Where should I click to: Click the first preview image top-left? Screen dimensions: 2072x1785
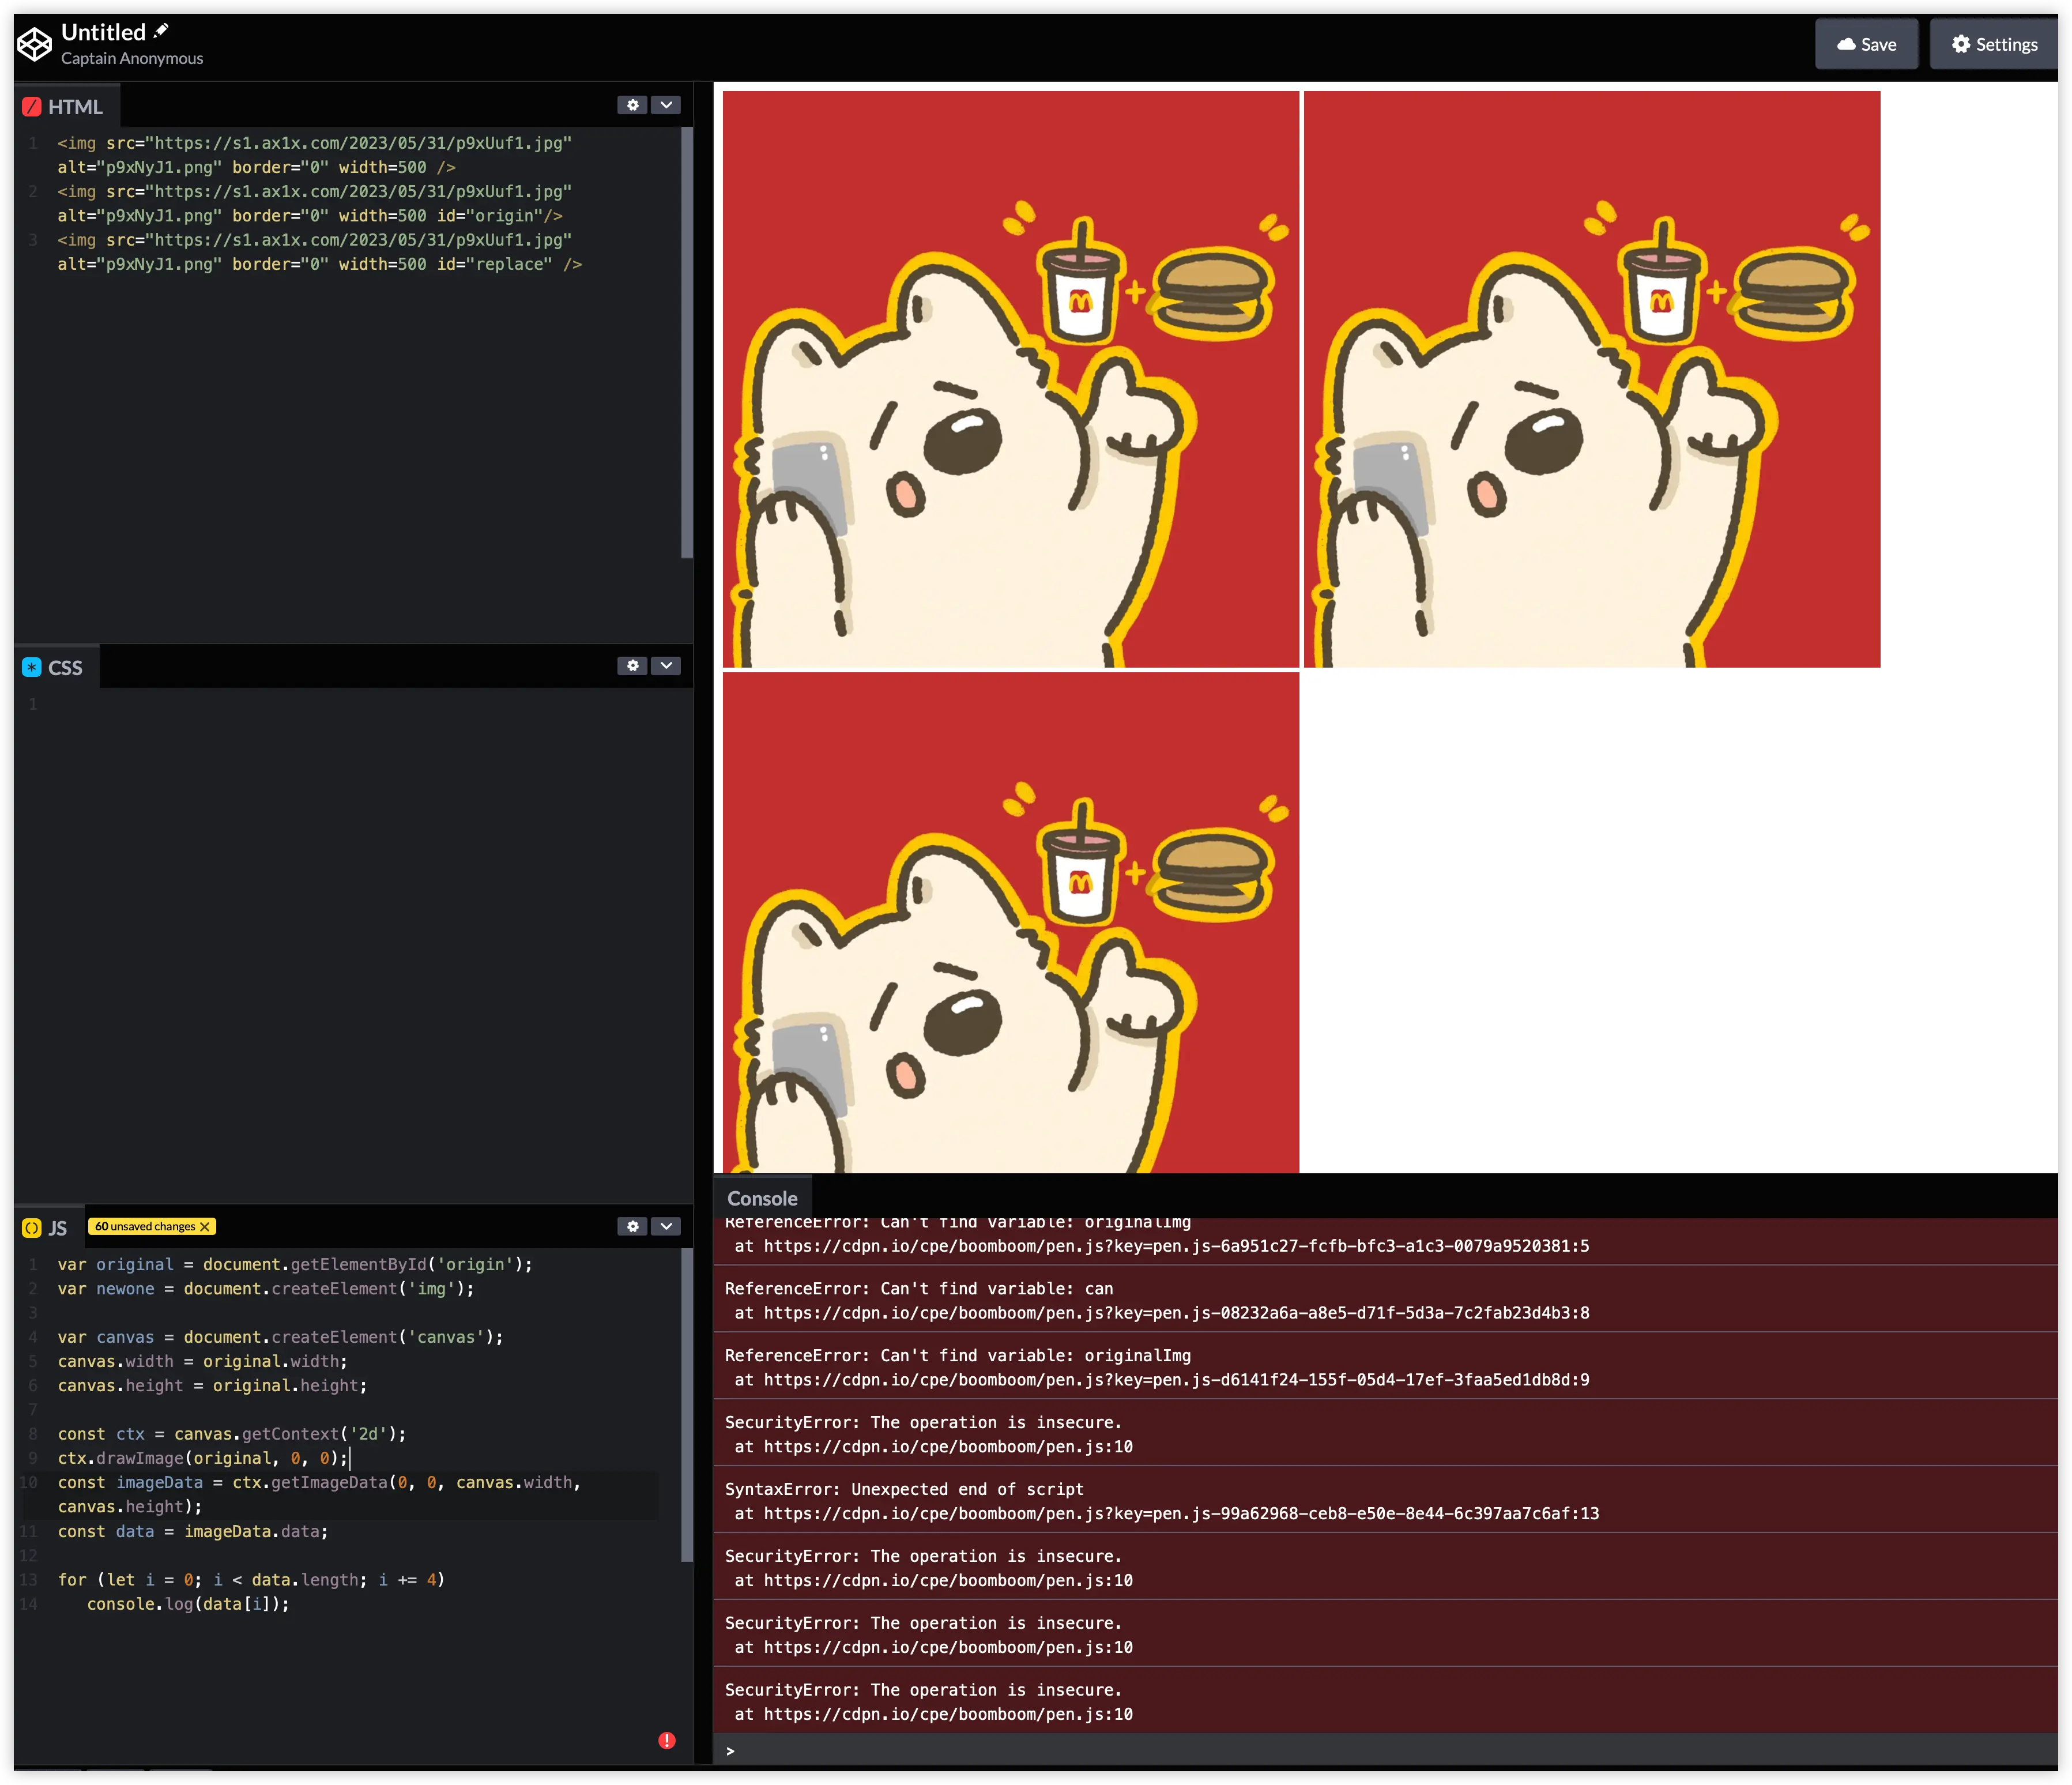1011,379
